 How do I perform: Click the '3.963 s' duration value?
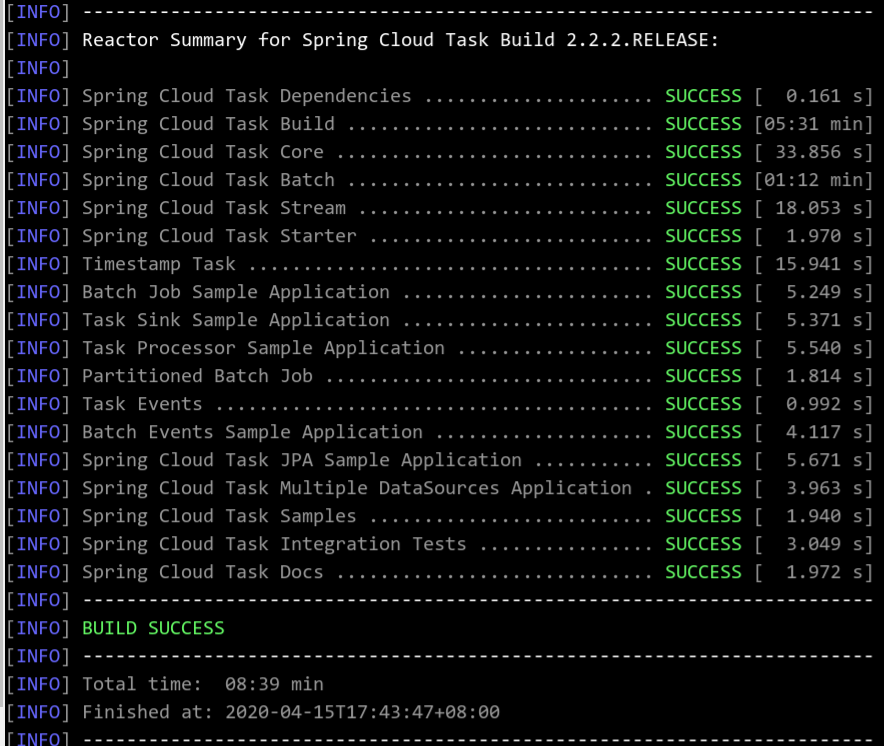(x=824, y=488)
